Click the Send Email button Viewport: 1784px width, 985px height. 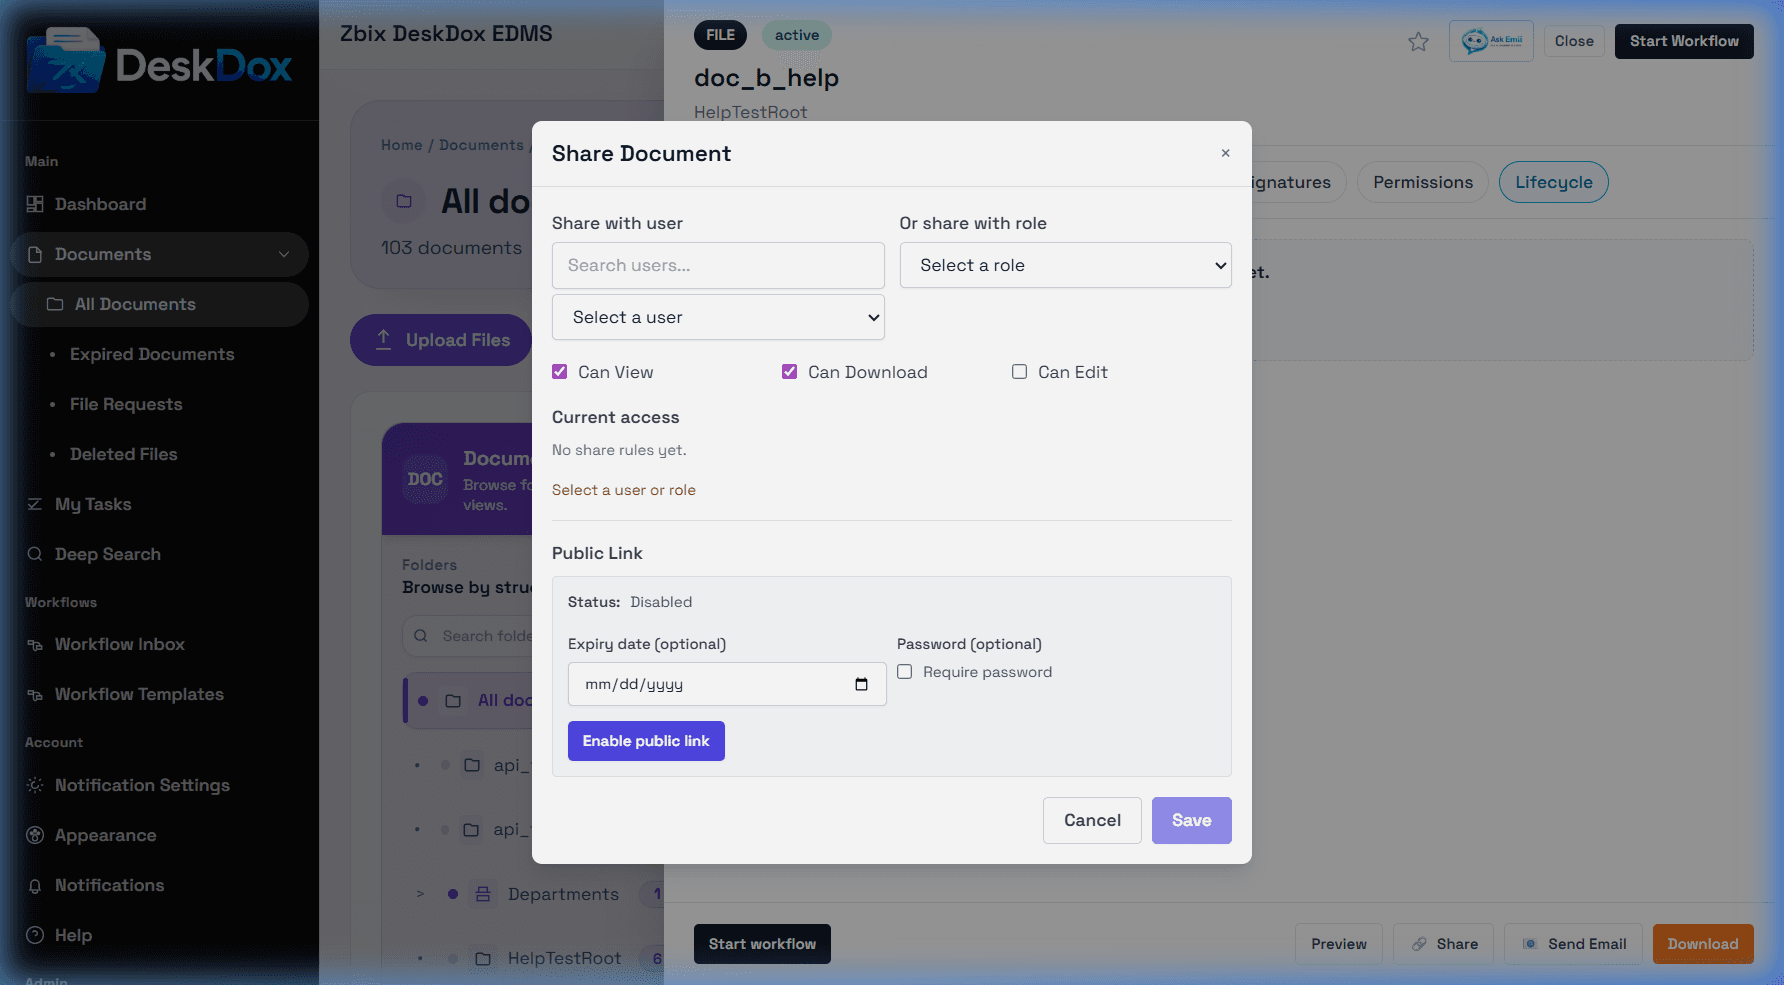pyautogui.click(x=1573, y=944)
